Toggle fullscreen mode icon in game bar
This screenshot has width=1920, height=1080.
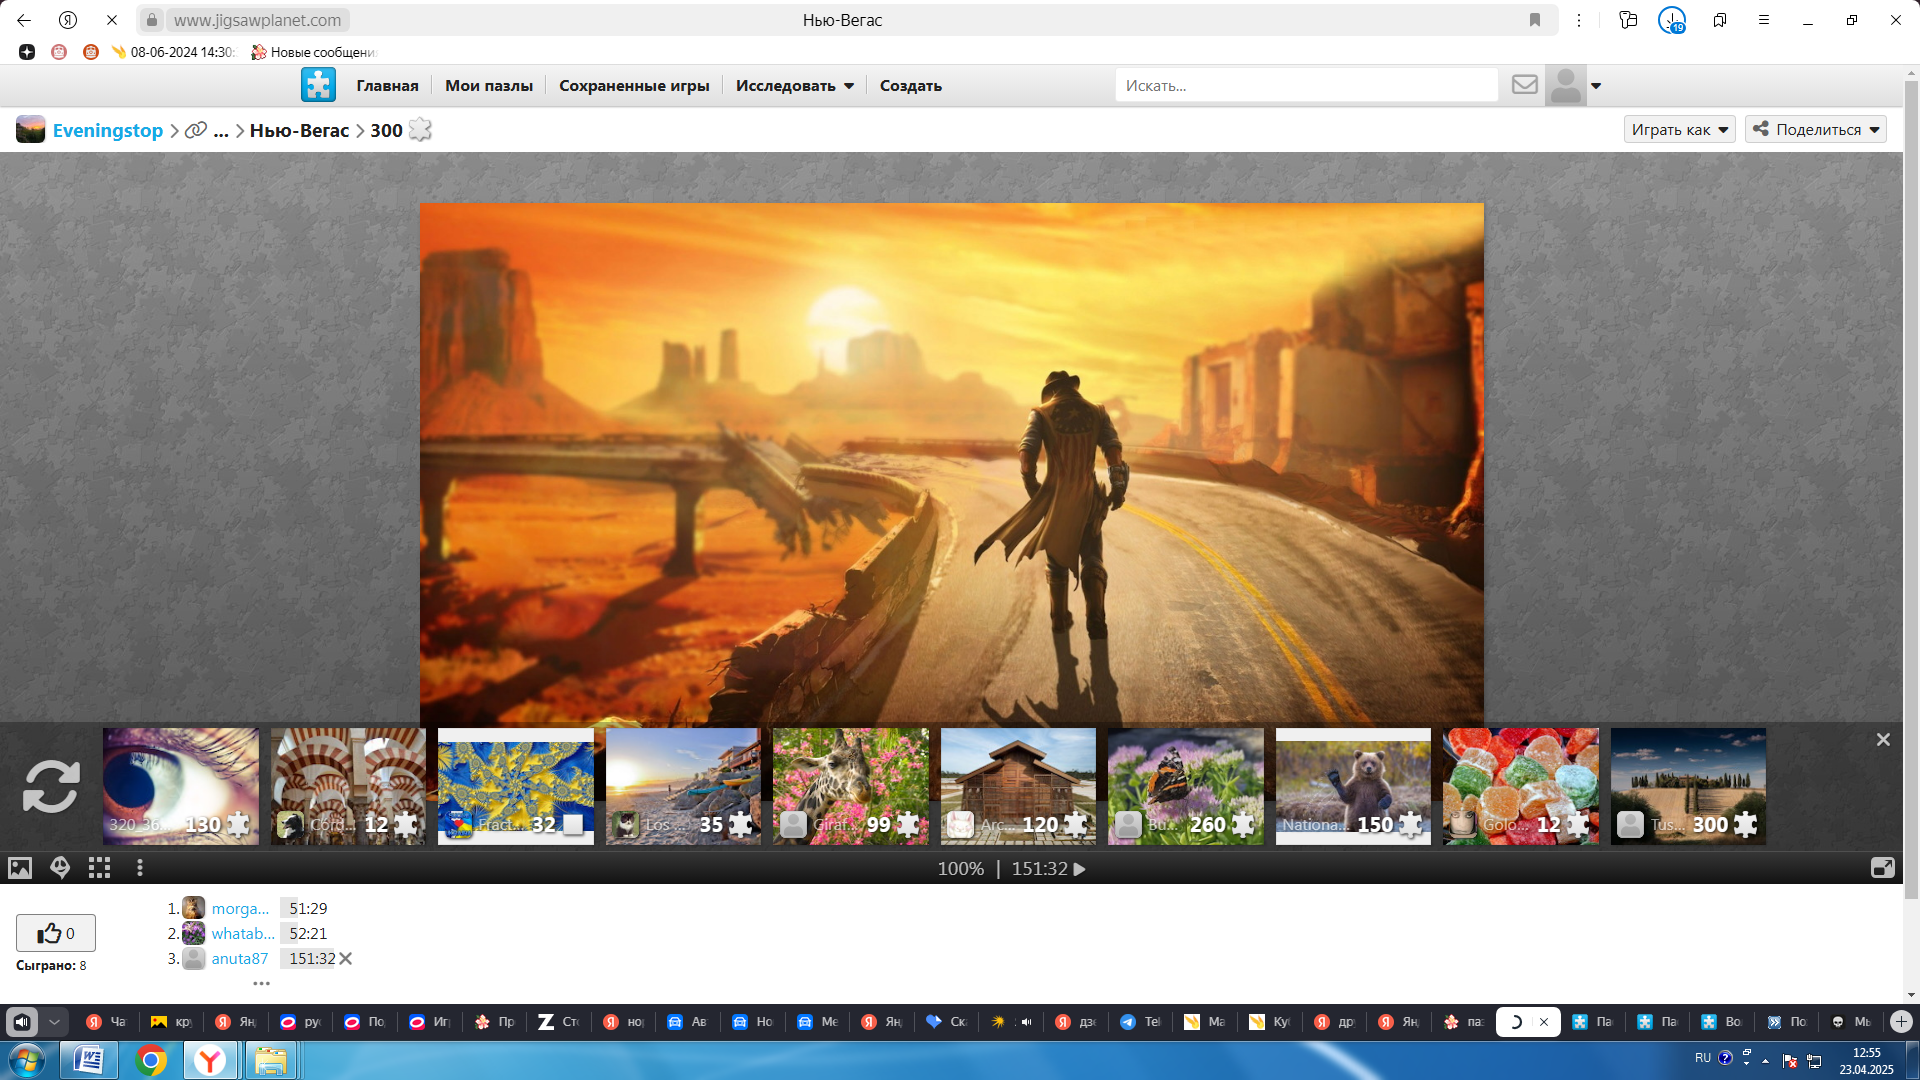(1882, 868)
